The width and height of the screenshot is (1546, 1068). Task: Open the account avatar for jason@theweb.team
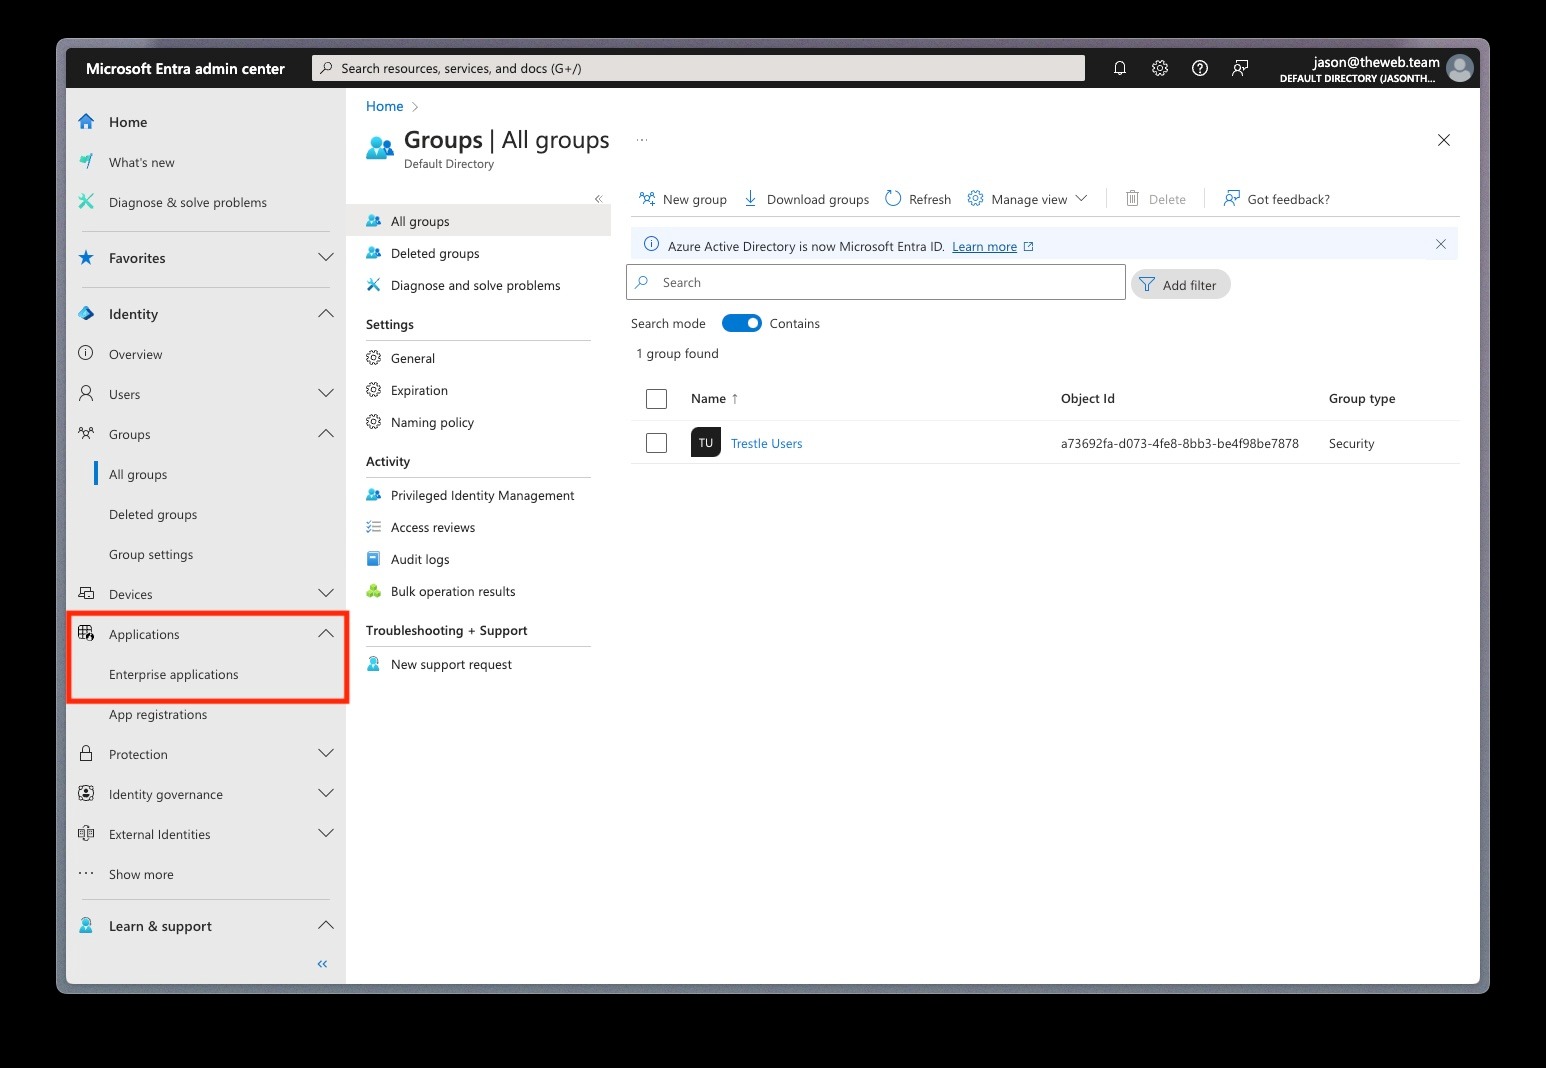pos(1460,68)
